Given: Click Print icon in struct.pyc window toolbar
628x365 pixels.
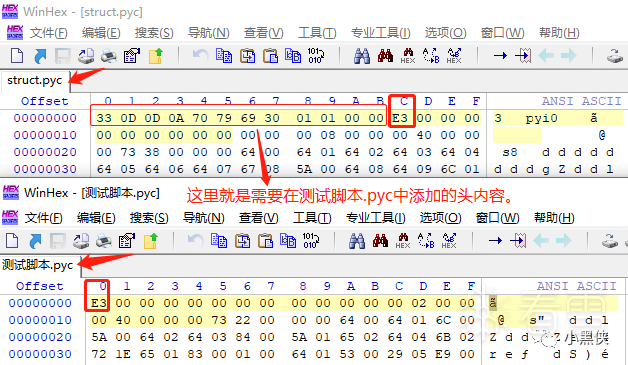Looking at the screenshot, I should (x=109, y=56).
